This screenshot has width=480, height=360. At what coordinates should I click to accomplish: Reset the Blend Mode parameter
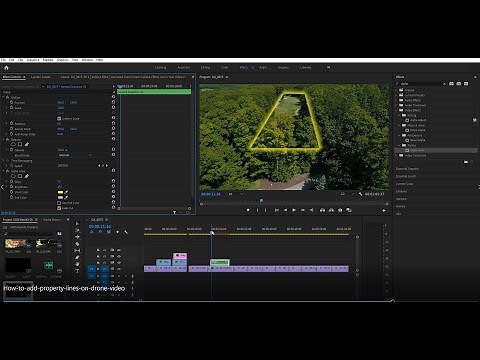pos(113,155)
